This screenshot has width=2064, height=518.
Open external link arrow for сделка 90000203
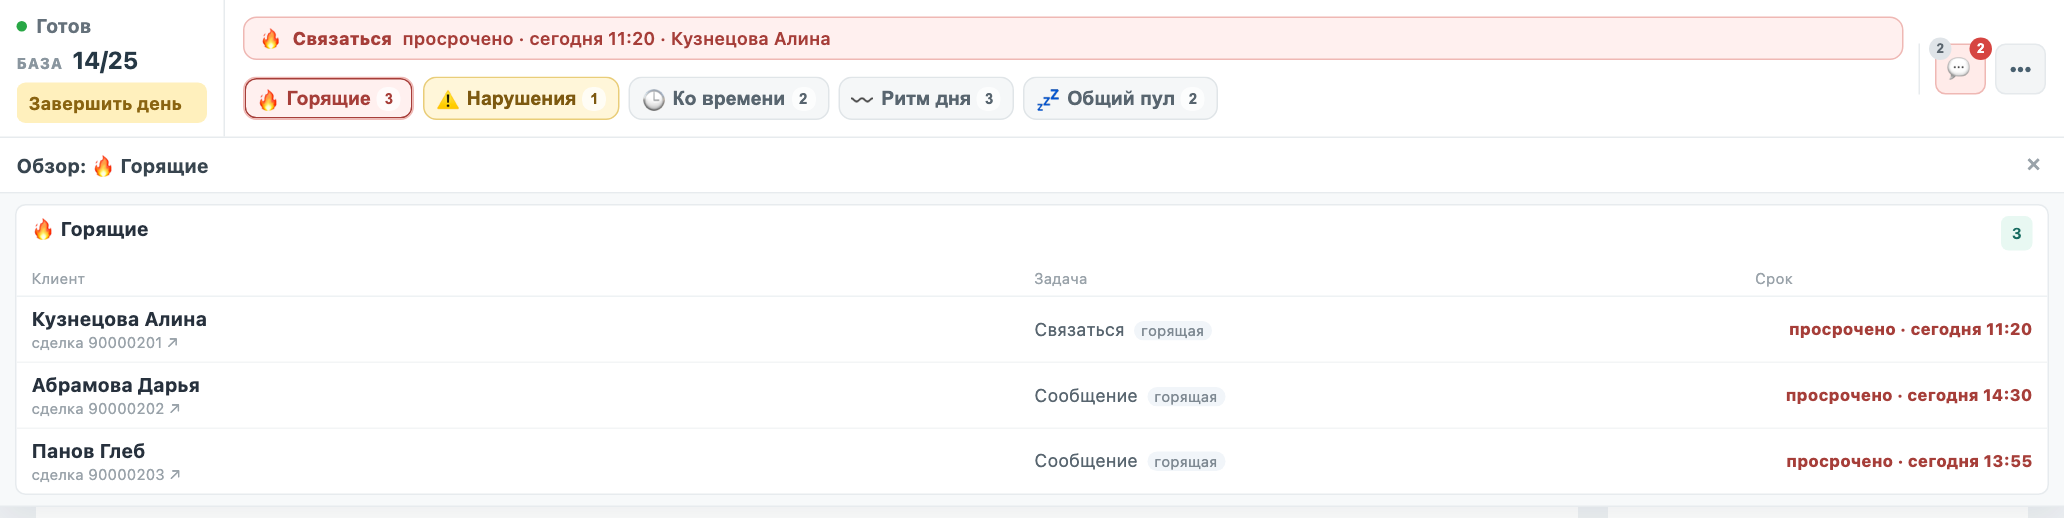[x=175, y=475]
